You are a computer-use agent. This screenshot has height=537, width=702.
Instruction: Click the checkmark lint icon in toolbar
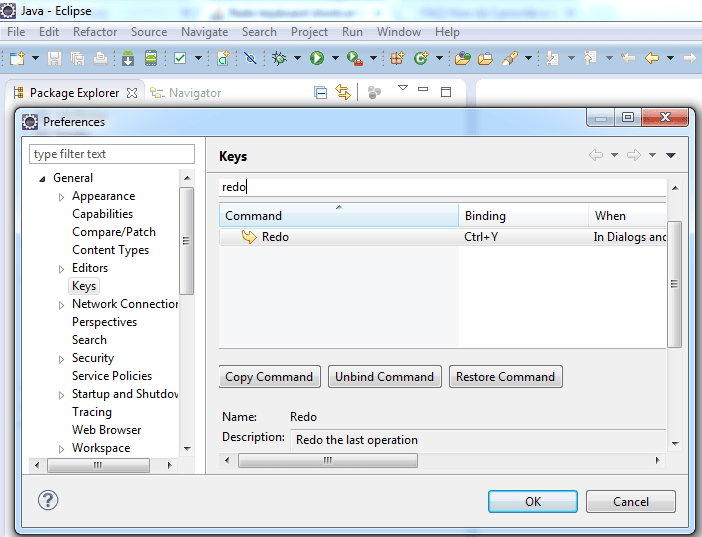(x=180, y=58)
